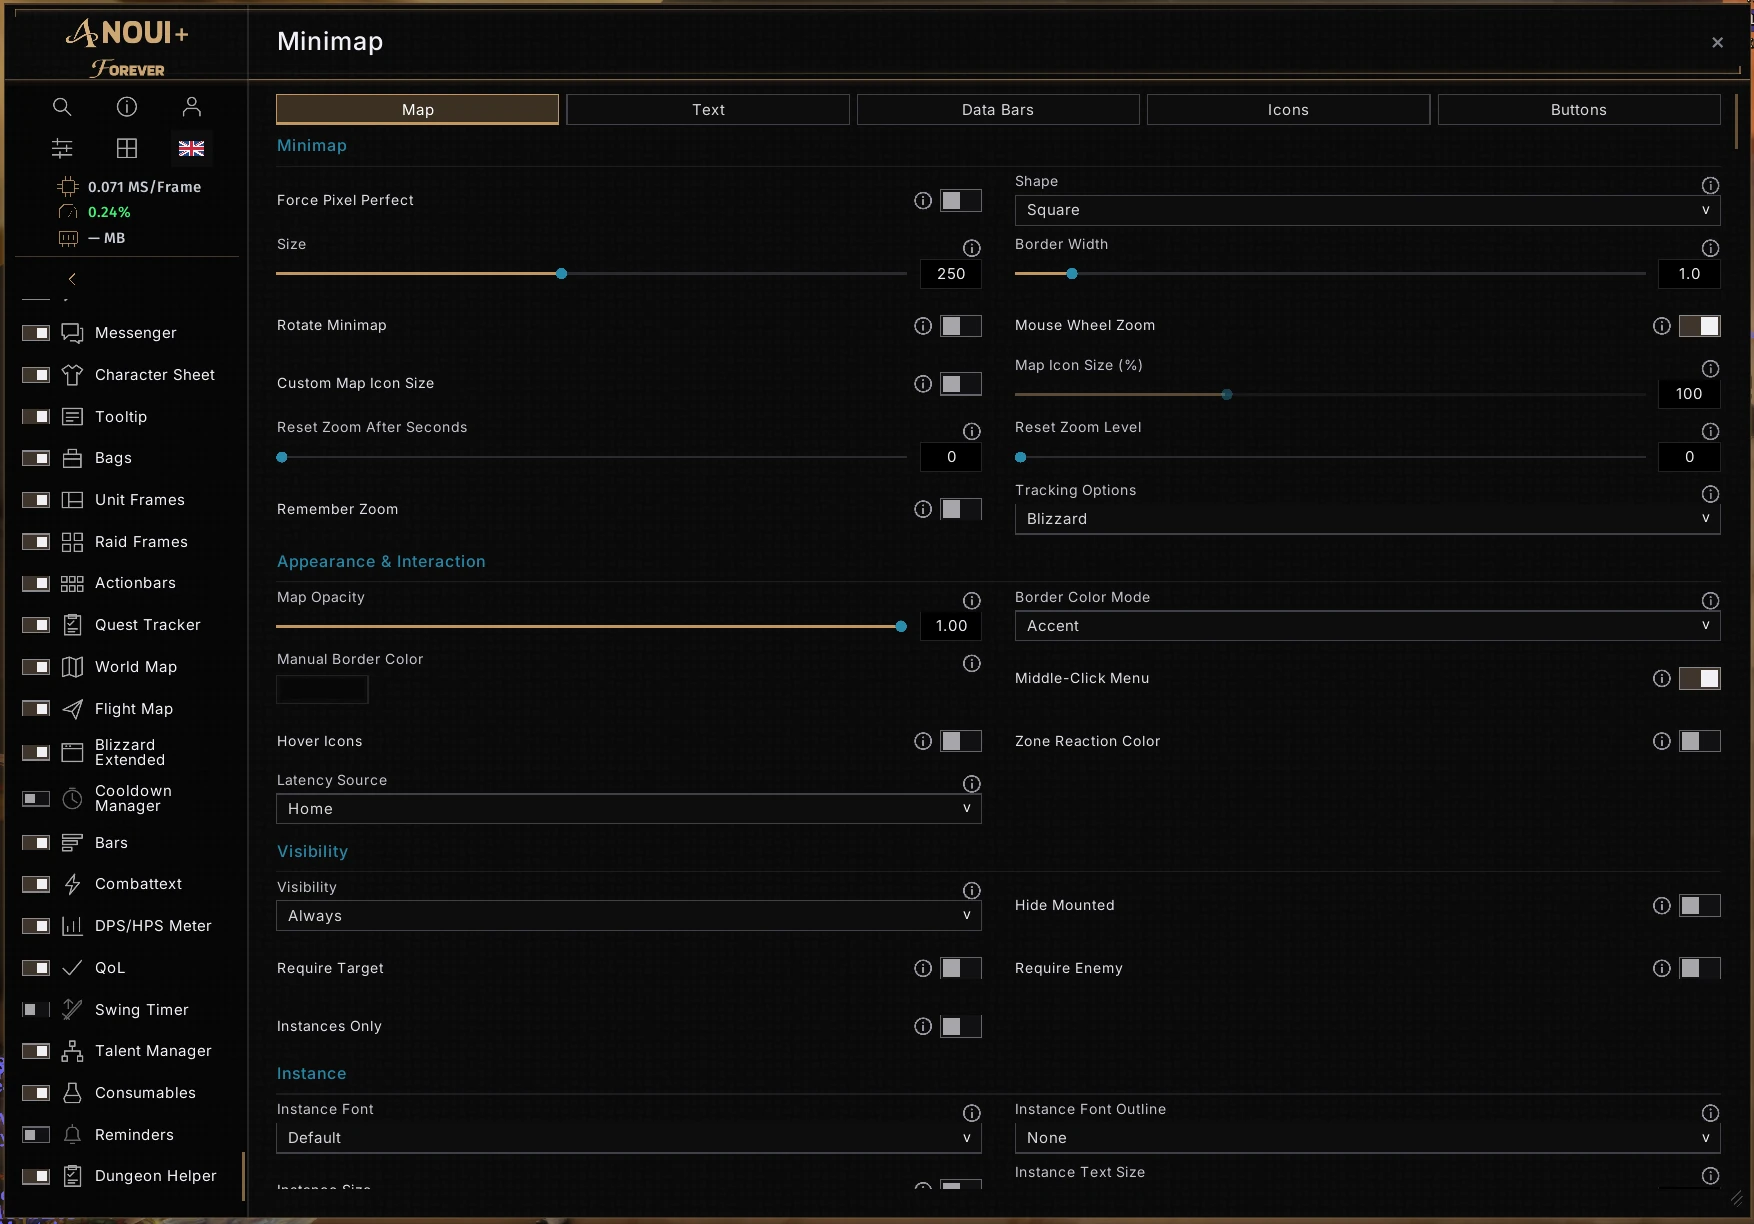The image size is (1754, 1224).
Task: Click the Manual Border Color swatch
Action: click(x=322, y=690)
